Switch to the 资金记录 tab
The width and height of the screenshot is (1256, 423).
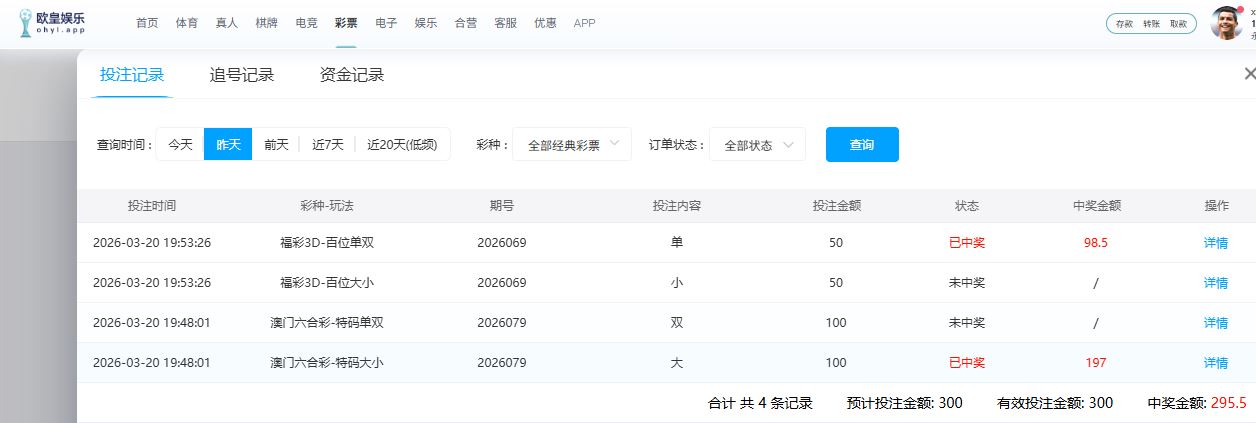tap(352, 75)
